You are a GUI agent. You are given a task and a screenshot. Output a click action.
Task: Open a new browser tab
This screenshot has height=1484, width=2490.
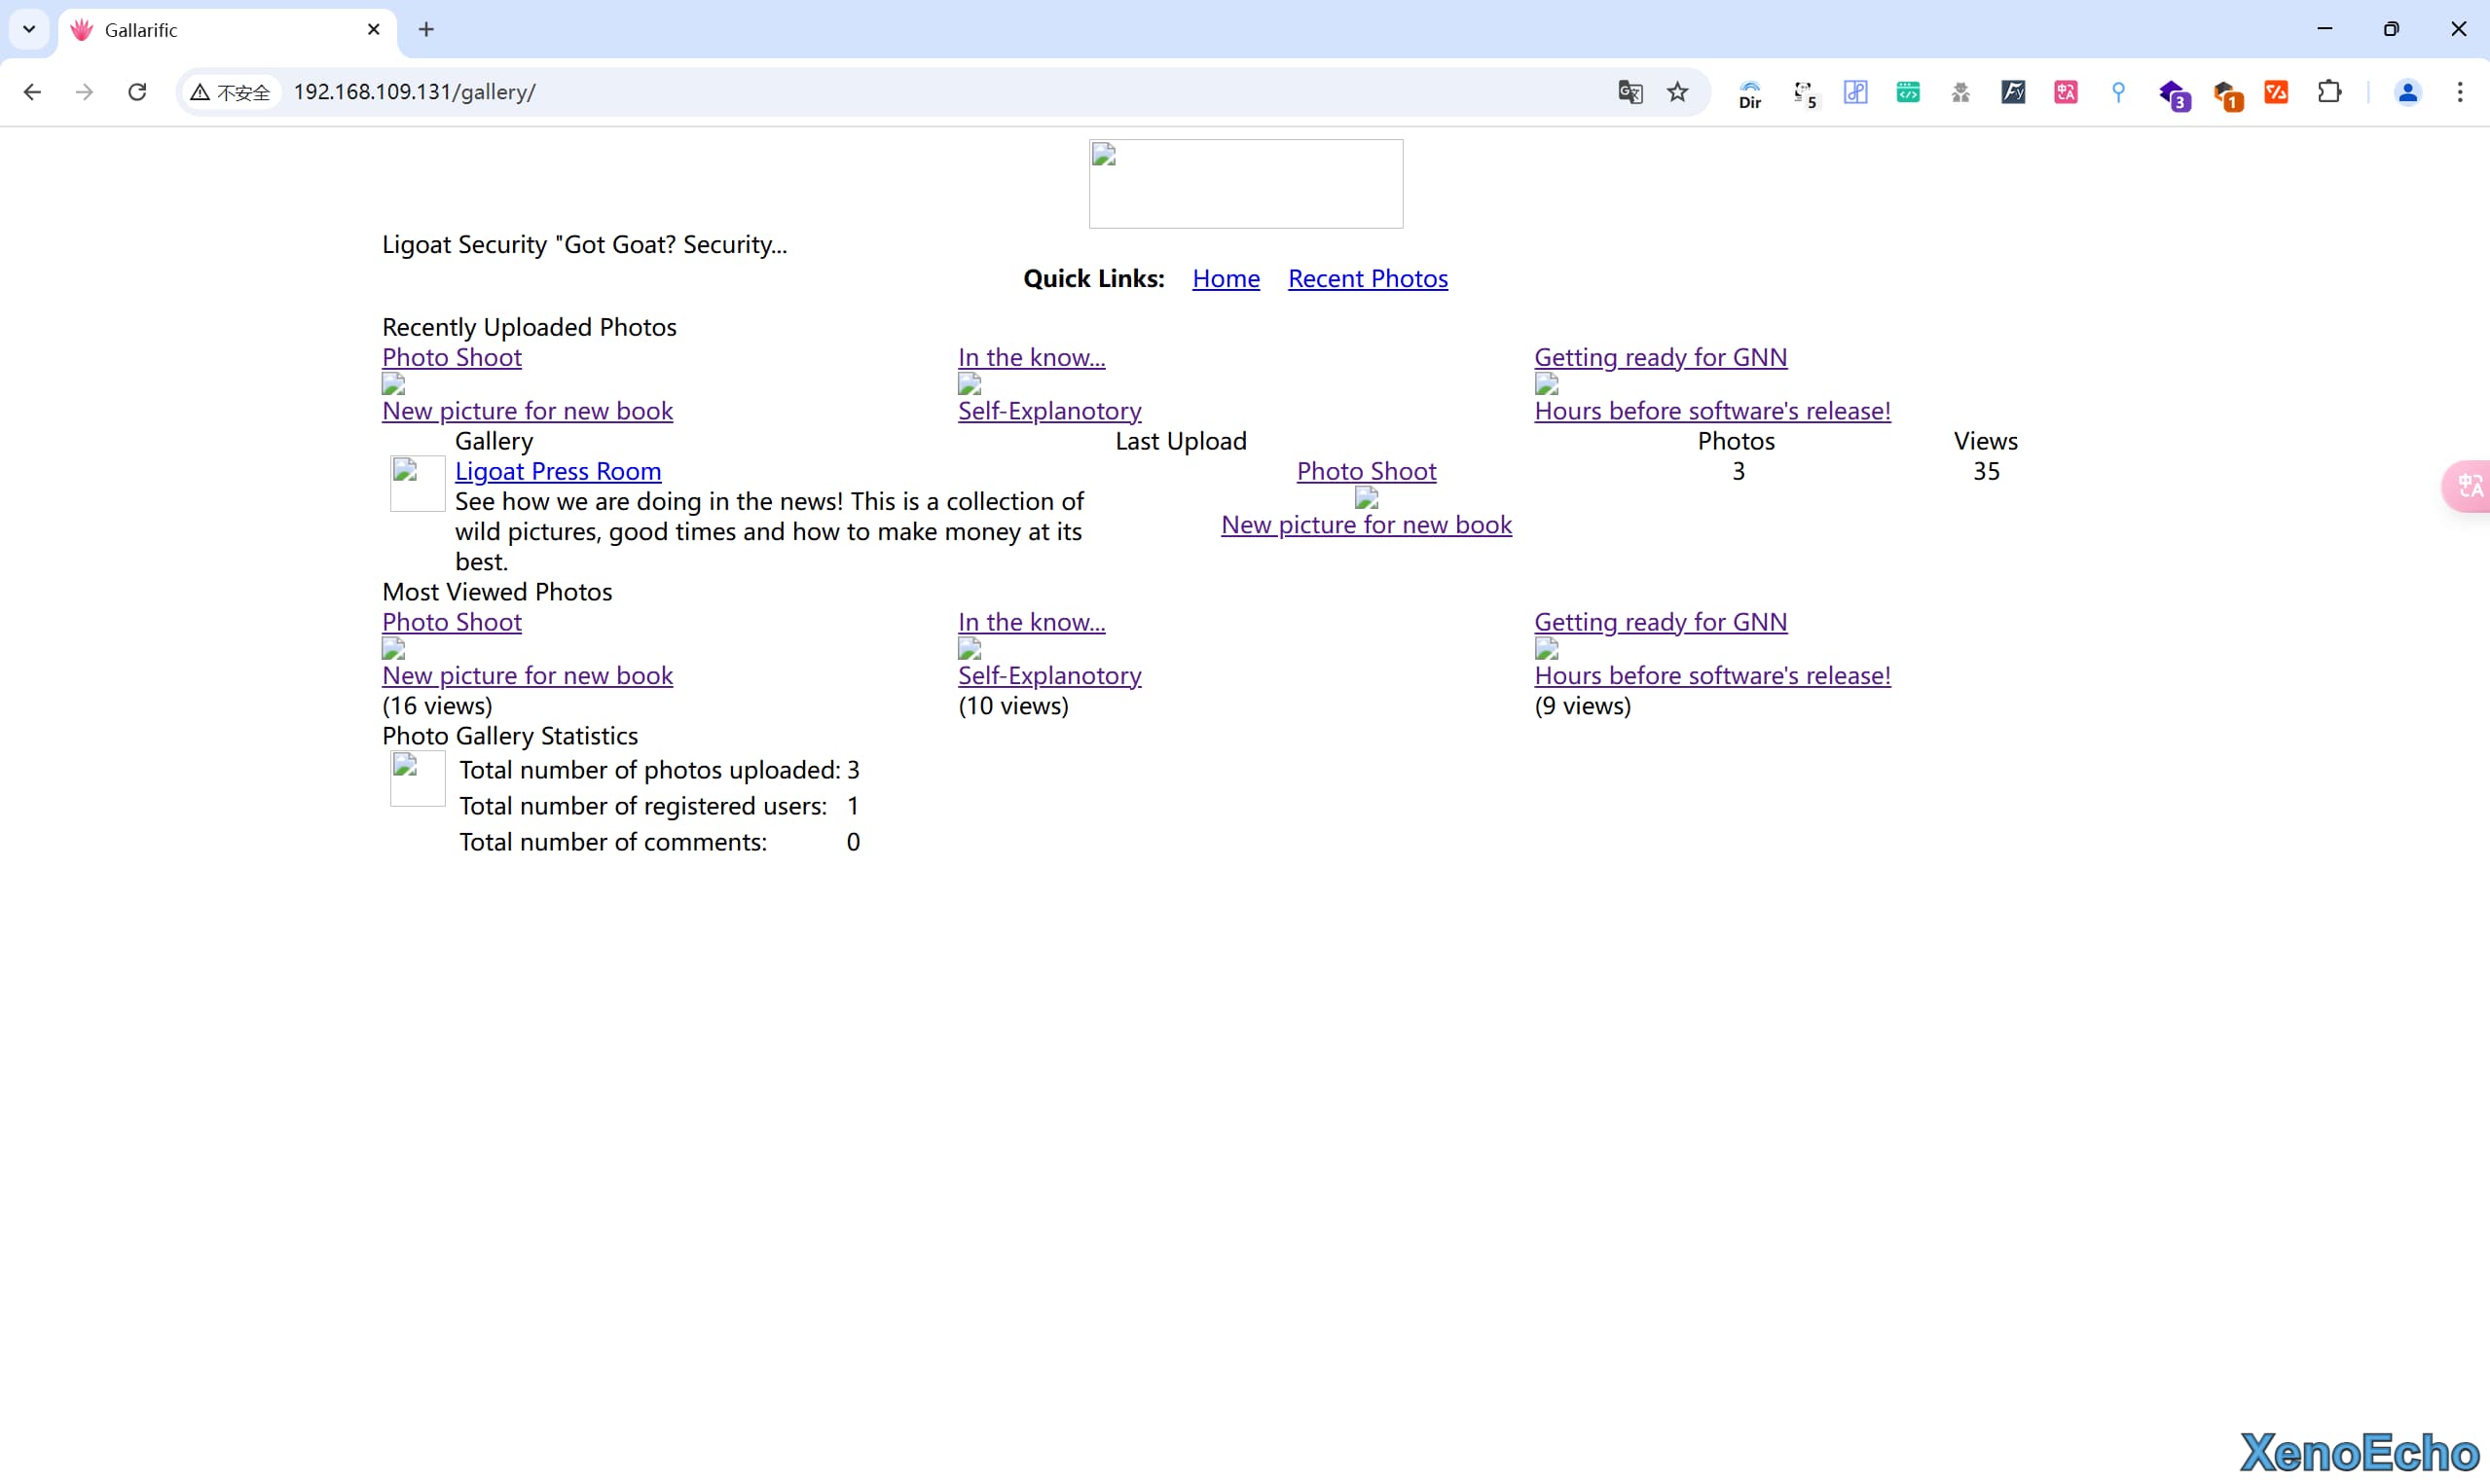point(426,29)
